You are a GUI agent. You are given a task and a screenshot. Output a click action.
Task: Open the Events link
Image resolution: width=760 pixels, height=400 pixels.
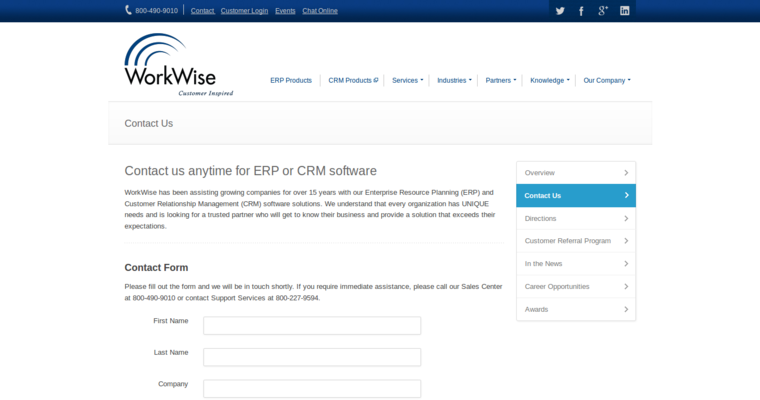click(x=285, y=11)
